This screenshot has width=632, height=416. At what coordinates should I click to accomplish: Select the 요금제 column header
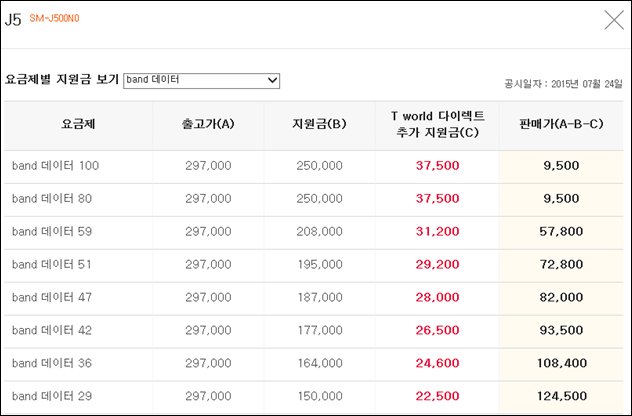click(78, 124)
